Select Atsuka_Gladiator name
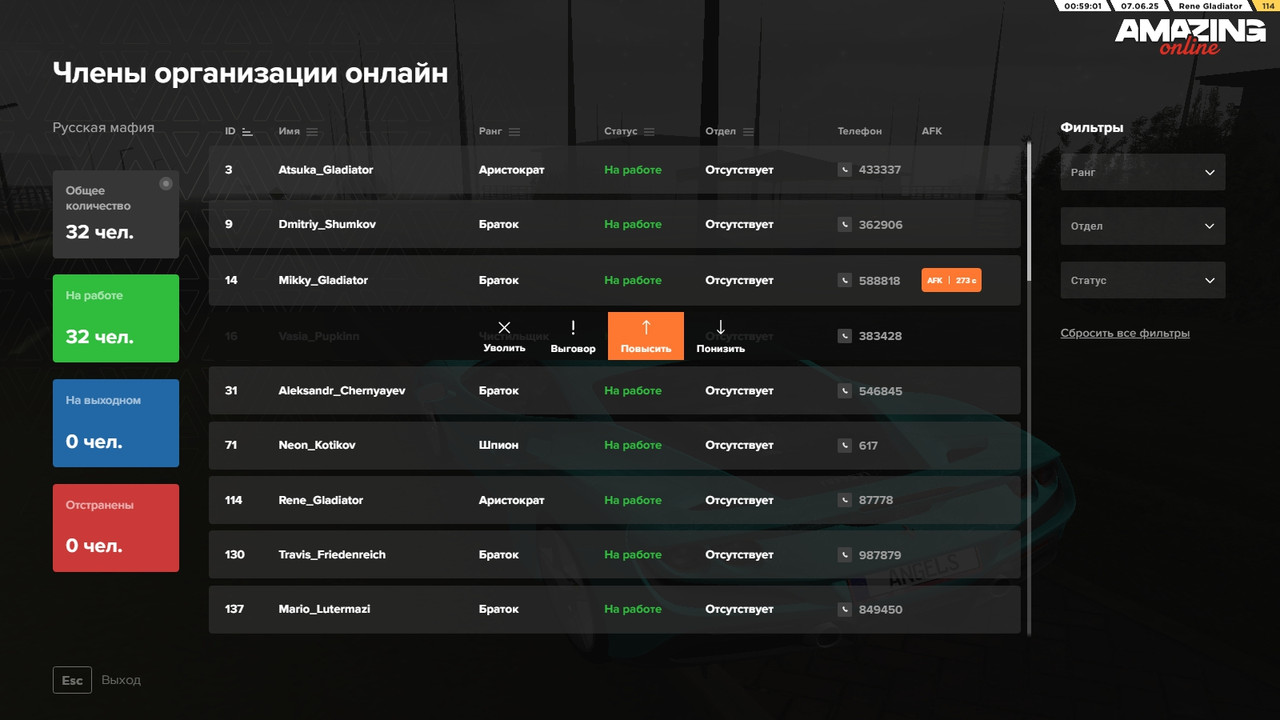This screenshot has height=720, width=1280. click(x=326, y=170)
